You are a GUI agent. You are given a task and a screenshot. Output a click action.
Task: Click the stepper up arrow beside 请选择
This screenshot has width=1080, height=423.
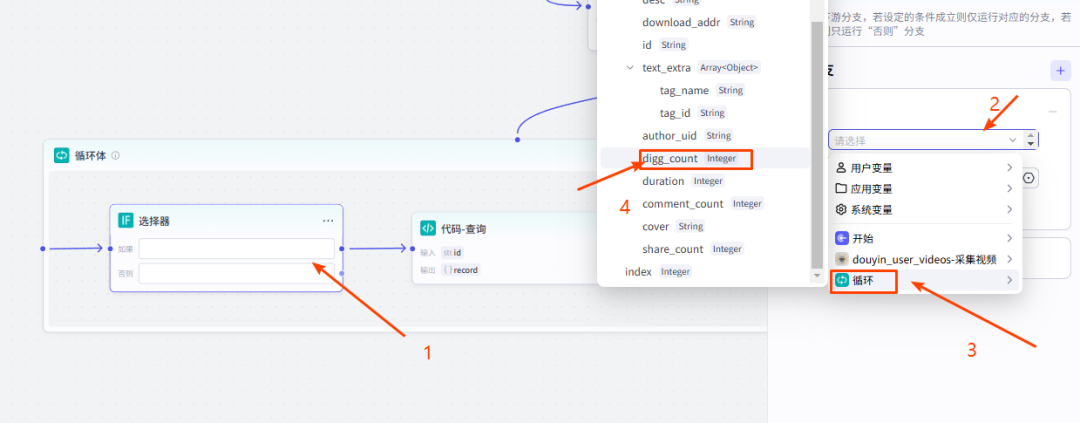coord(1030,136)
